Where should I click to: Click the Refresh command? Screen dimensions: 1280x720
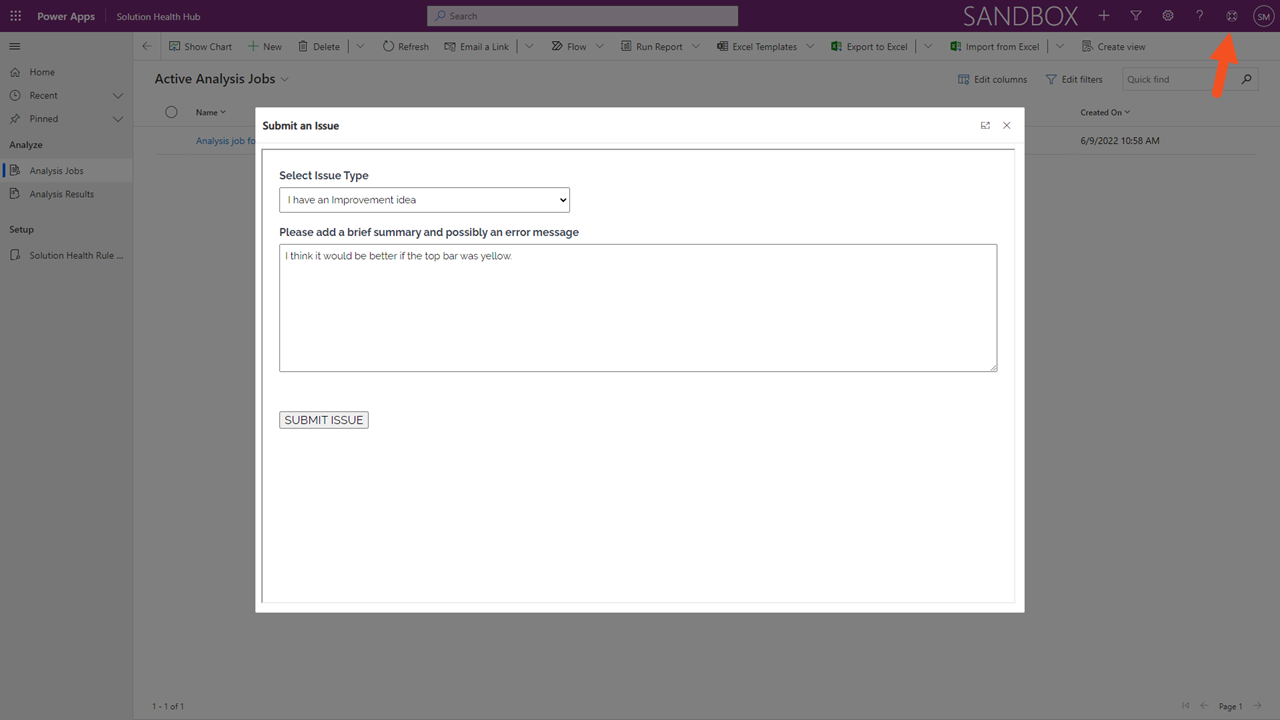click(x=405, y=46)
